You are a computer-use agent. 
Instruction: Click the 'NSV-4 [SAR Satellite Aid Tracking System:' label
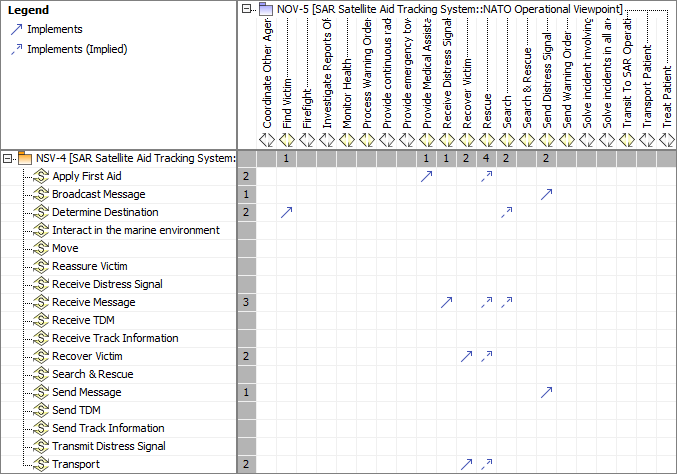pyautogui.click(x=136, y=158)
